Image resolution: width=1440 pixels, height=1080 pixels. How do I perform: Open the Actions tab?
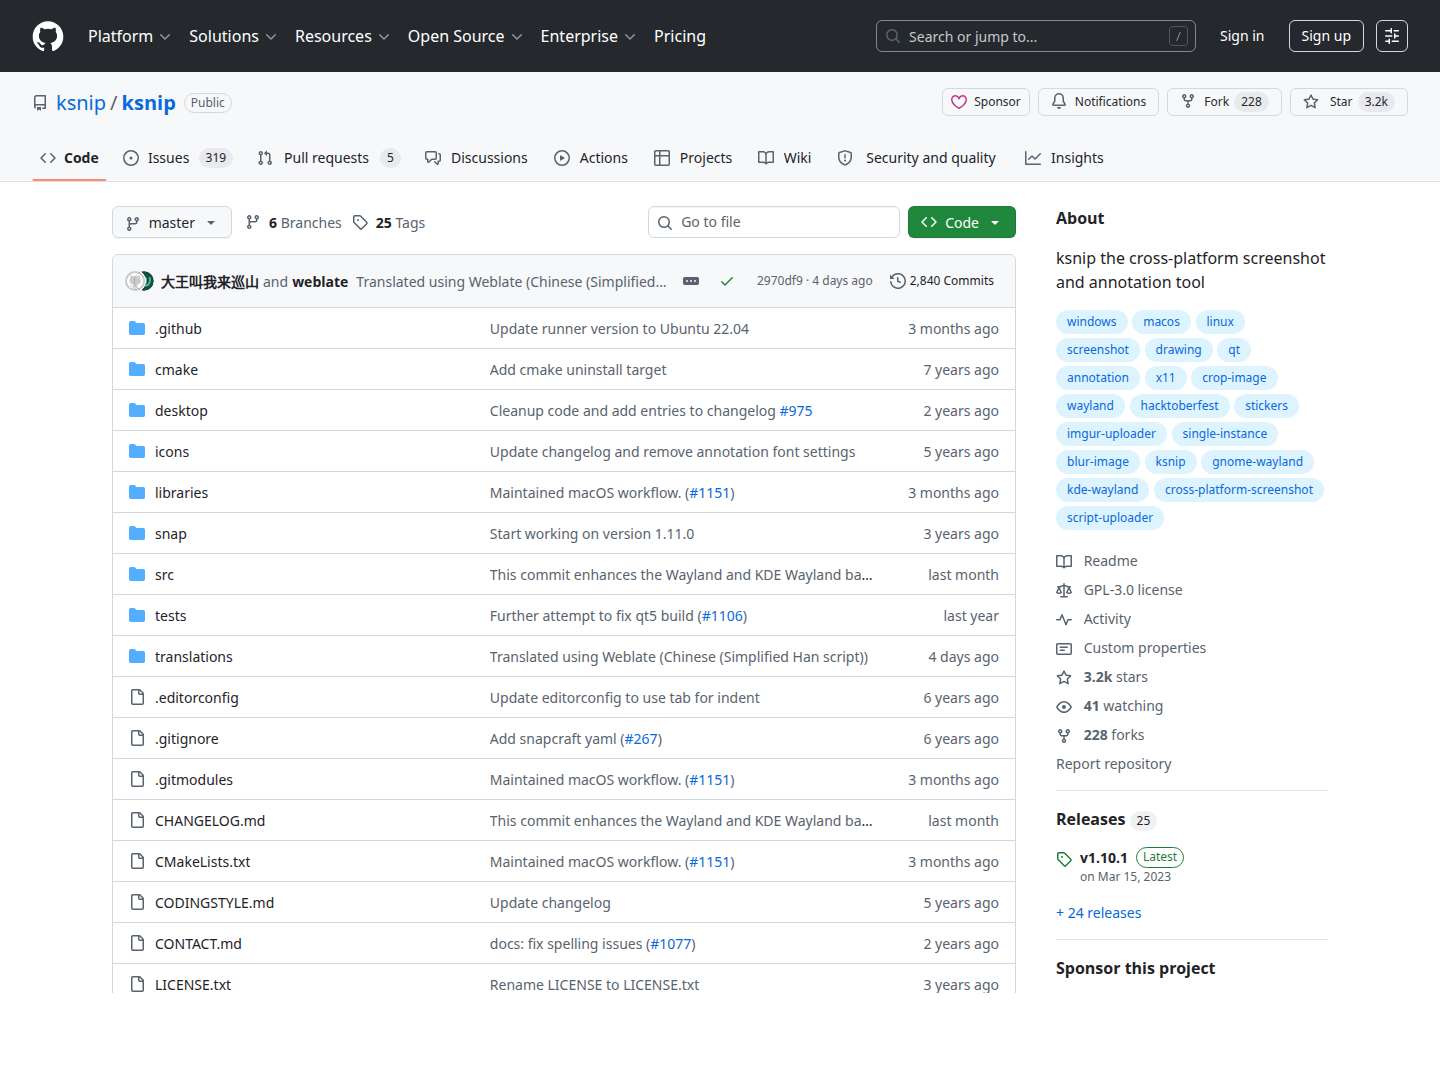click(x=591, y=158)
